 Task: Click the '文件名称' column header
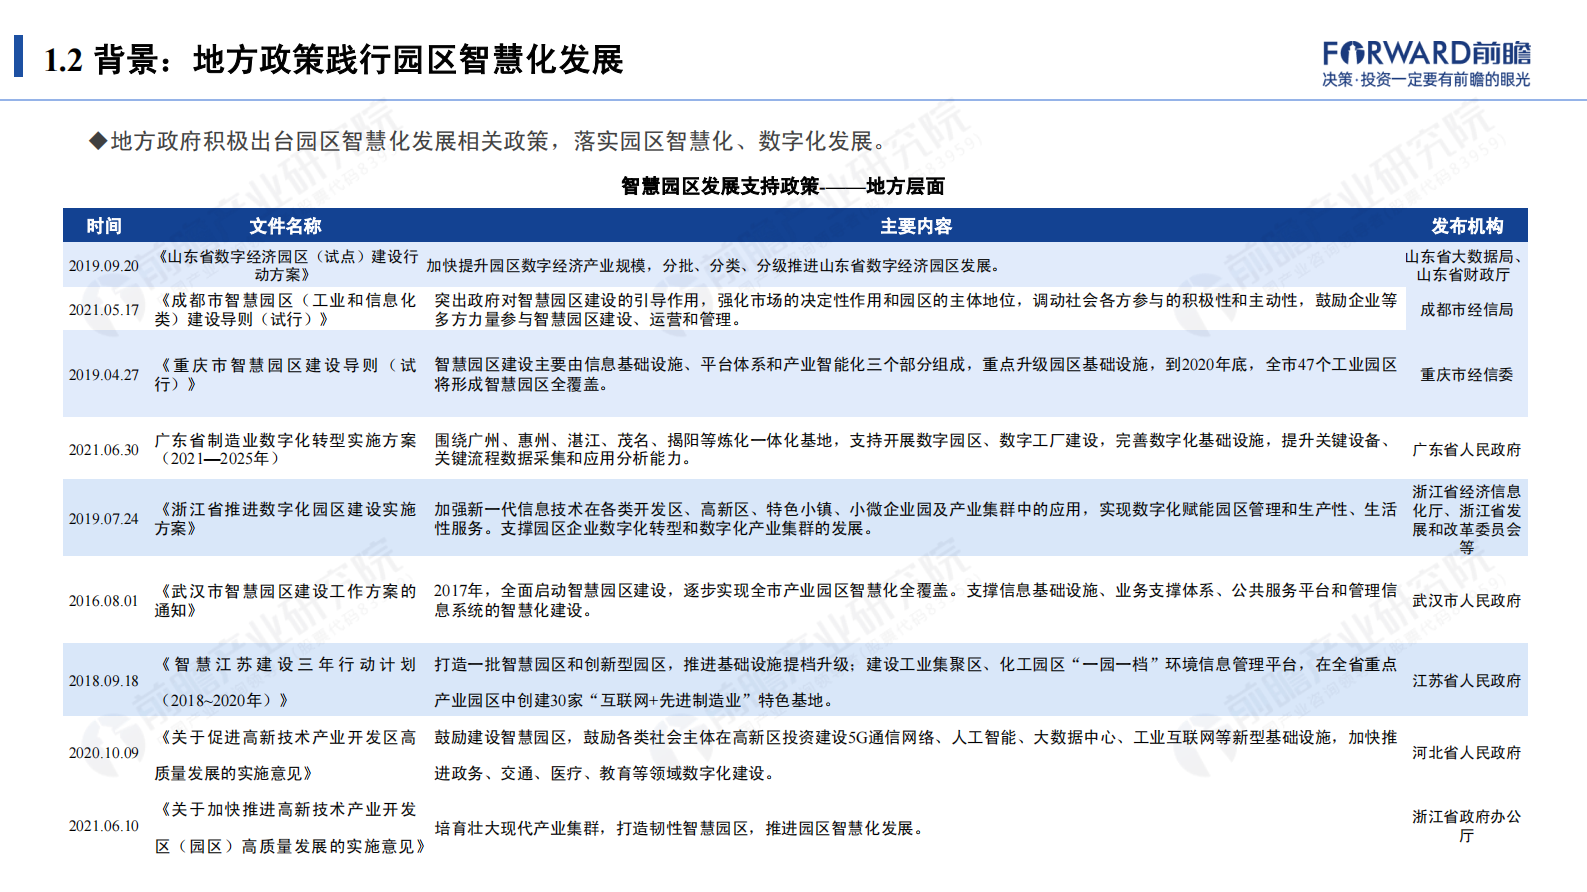[x=286, y=226]
